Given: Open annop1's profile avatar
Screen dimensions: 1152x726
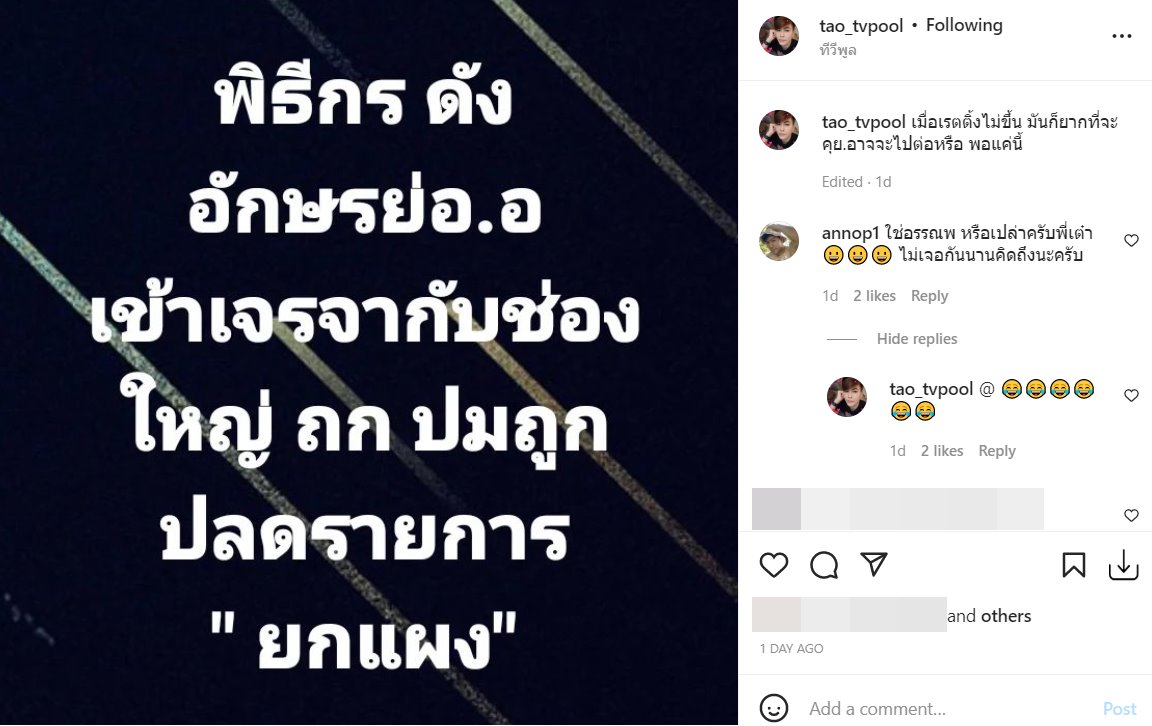Looking at the screenshot, I should pyautogui.click(x=779, y=242).
